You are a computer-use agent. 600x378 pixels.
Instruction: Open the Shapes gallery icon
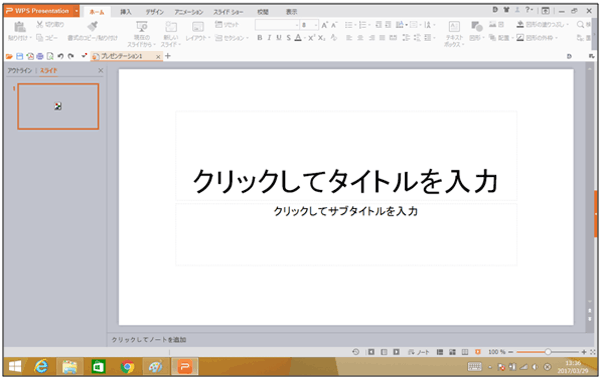[x=476, y=26]
